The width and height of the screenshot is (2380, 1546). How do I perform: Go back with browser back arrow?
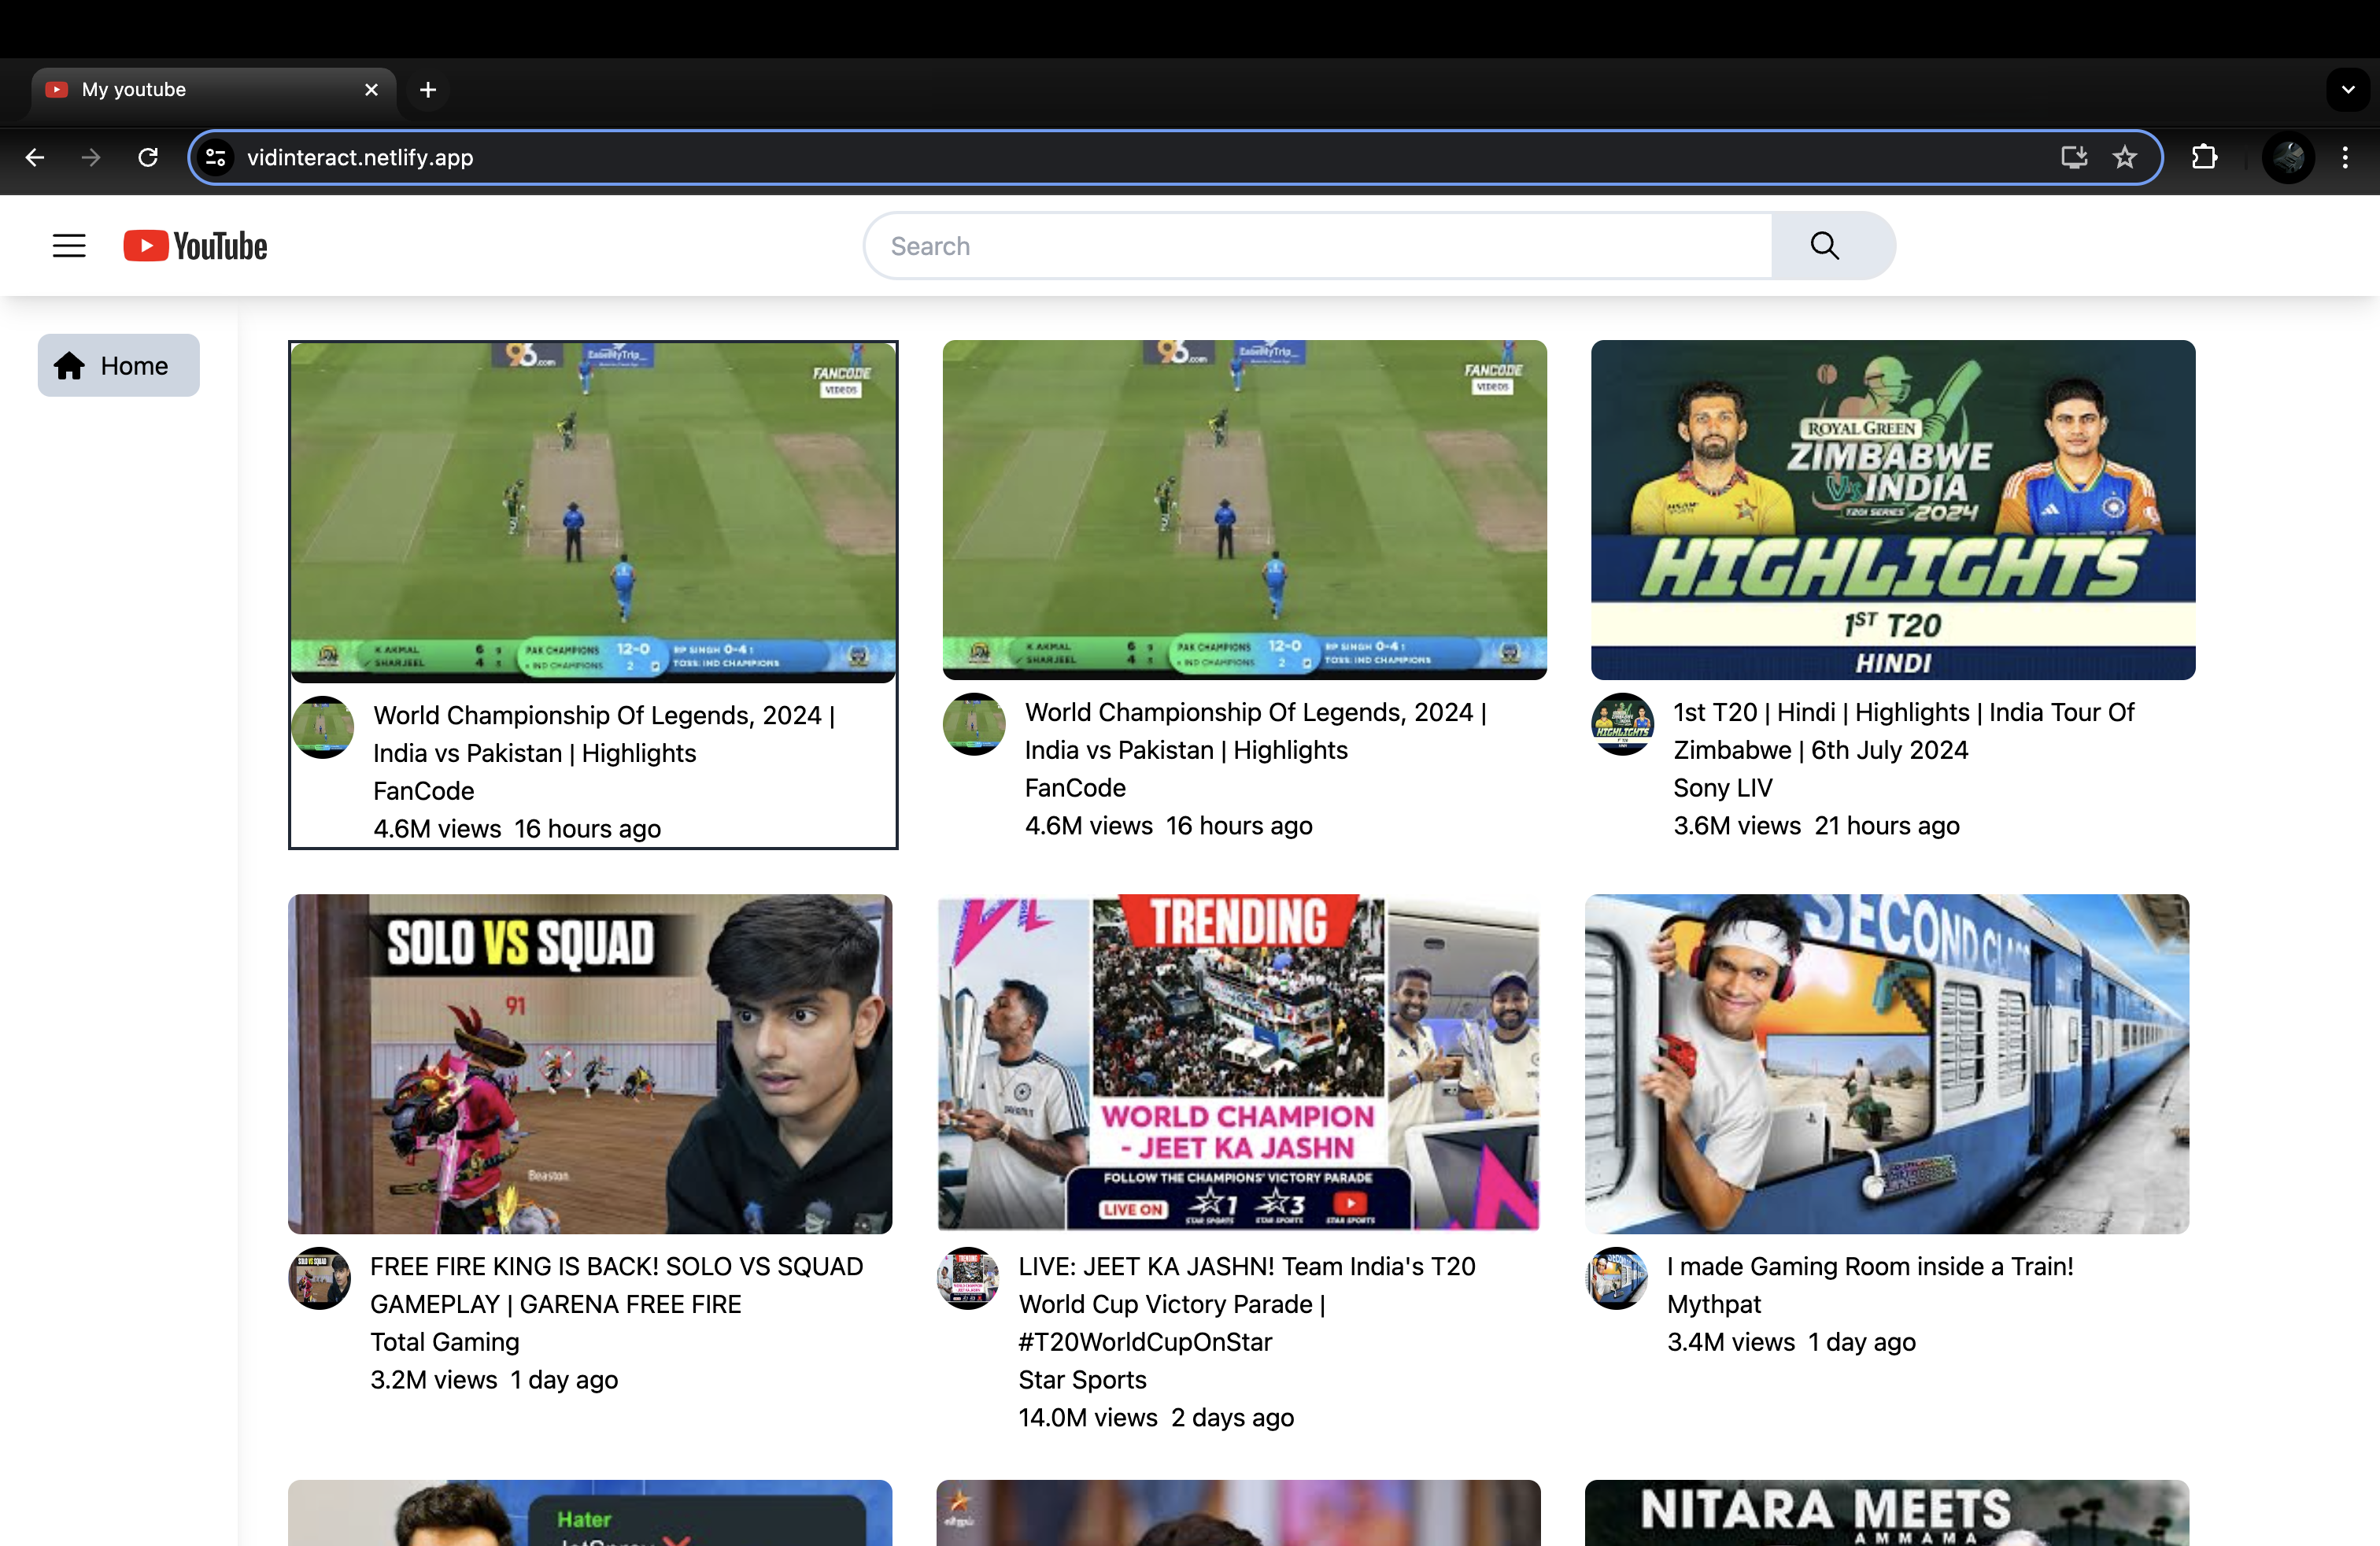(x=35, y=157)
